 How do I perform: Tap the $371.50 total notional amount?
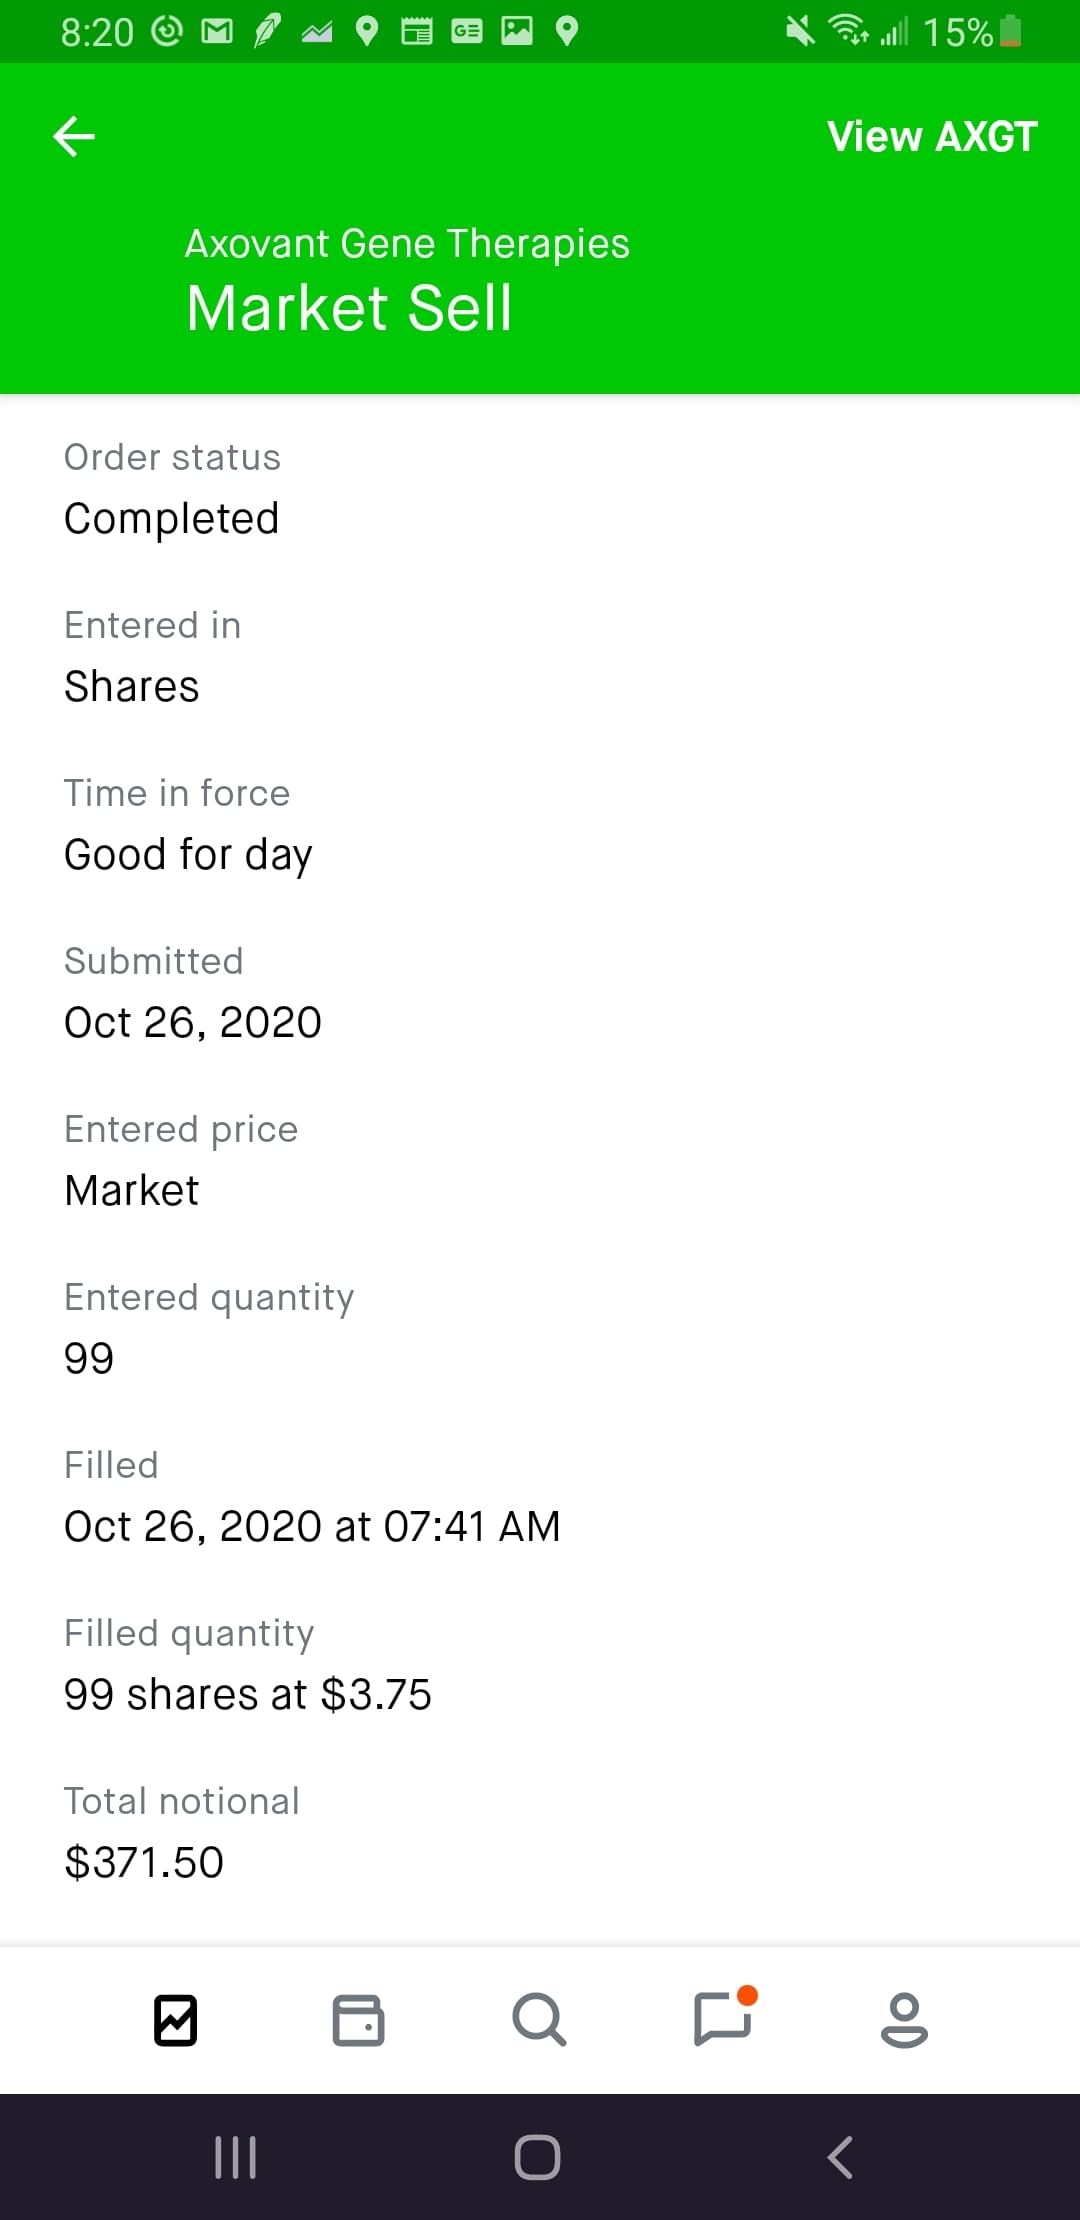point(144,1862)
